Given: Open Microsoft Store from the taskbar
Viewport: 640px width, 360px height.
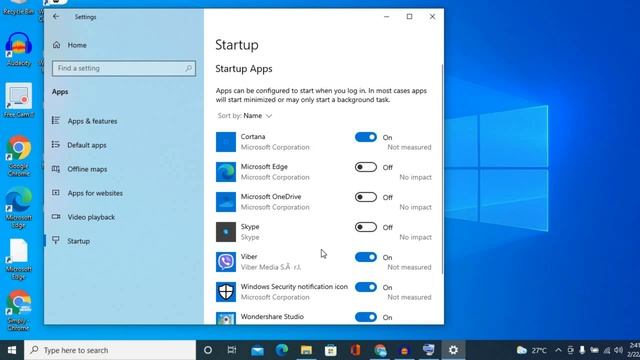Looking at the screenshot, I should [331, 350].
